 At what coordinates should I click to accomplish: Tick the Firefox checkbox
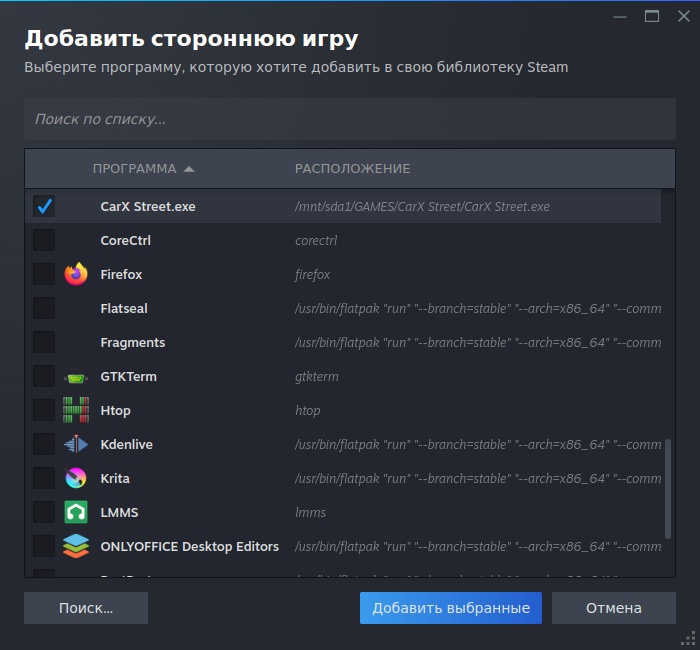click(44, 274)
